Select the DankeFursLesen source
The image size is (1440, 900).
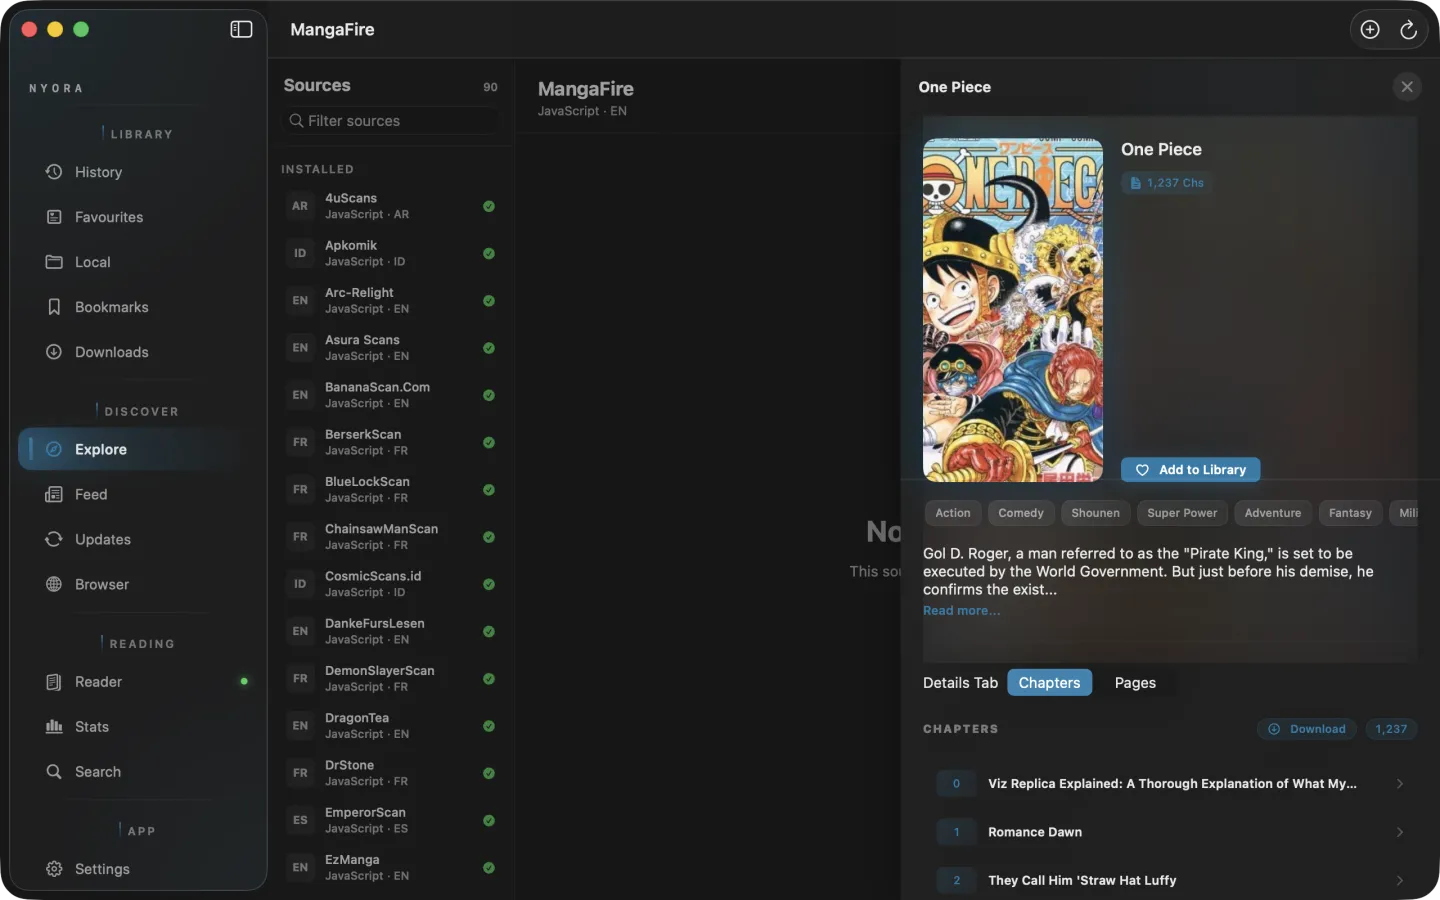[390, 631]
